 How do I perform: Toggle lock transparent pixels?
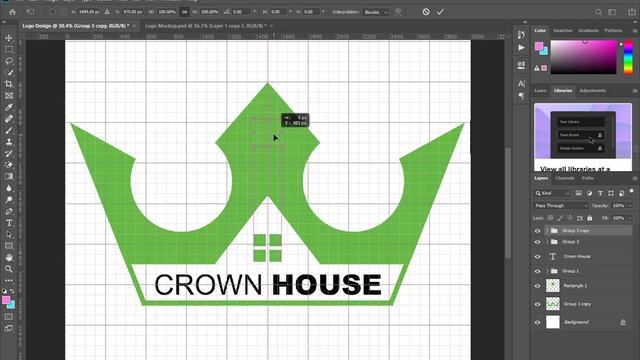tap(550, 218)
